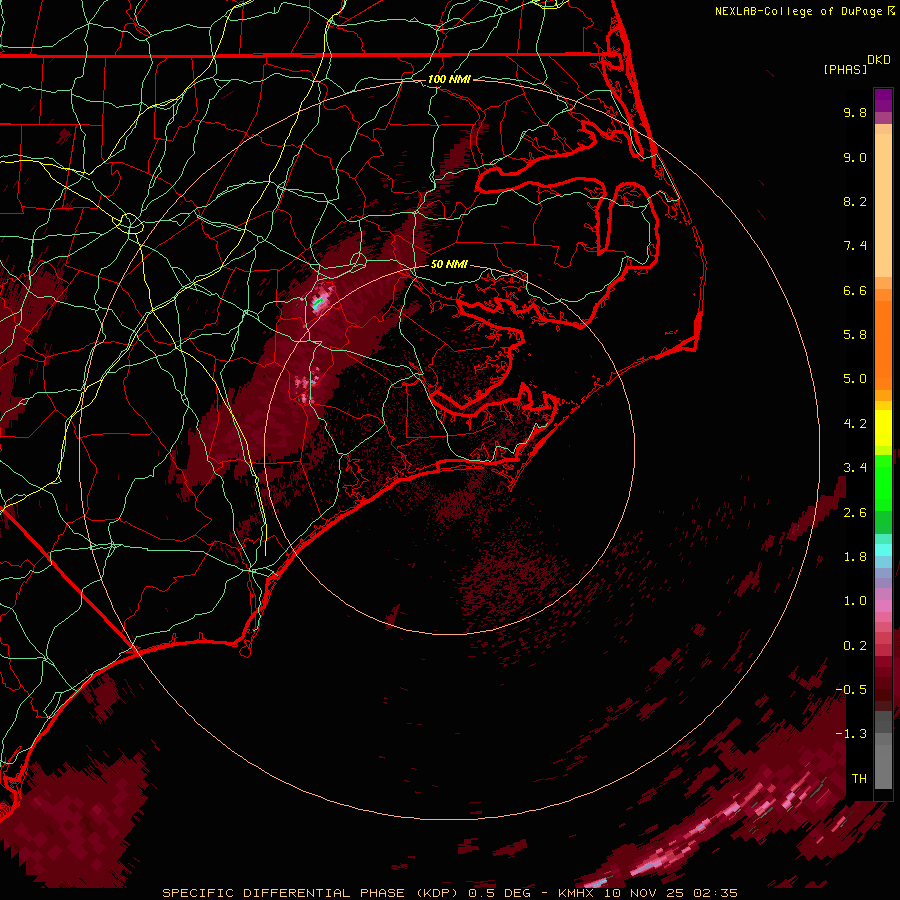Click the 50 NMI range ring label
Screen dimensions: 900x900
pyautogui.click(x=449, y=265)
